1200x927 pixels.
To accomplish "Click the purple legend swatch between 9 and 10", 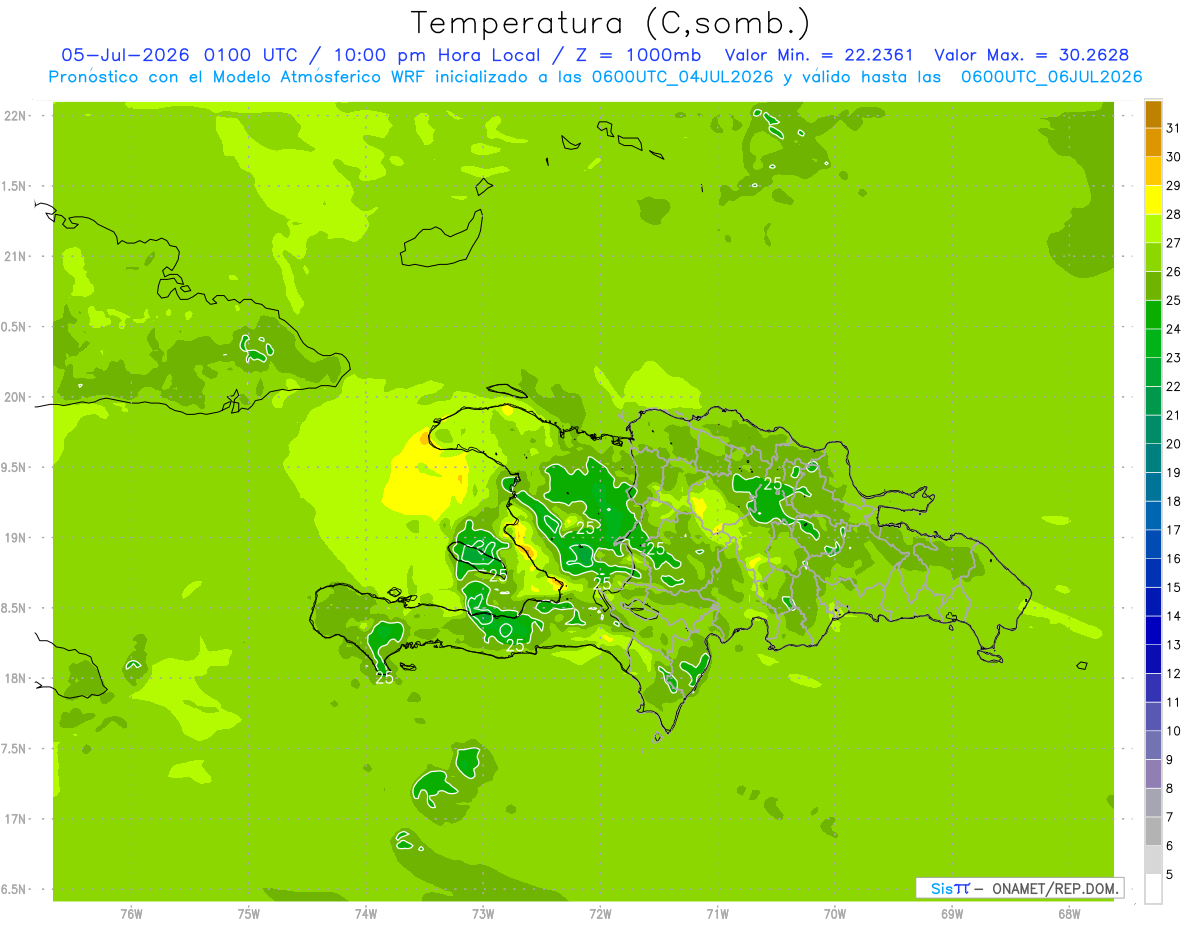I will pos(1153,745).
